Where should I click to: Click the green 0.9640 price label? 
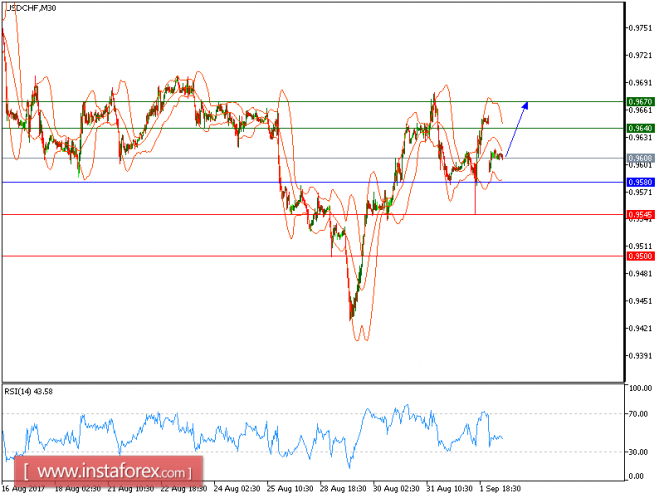click(x=640, y=128)
